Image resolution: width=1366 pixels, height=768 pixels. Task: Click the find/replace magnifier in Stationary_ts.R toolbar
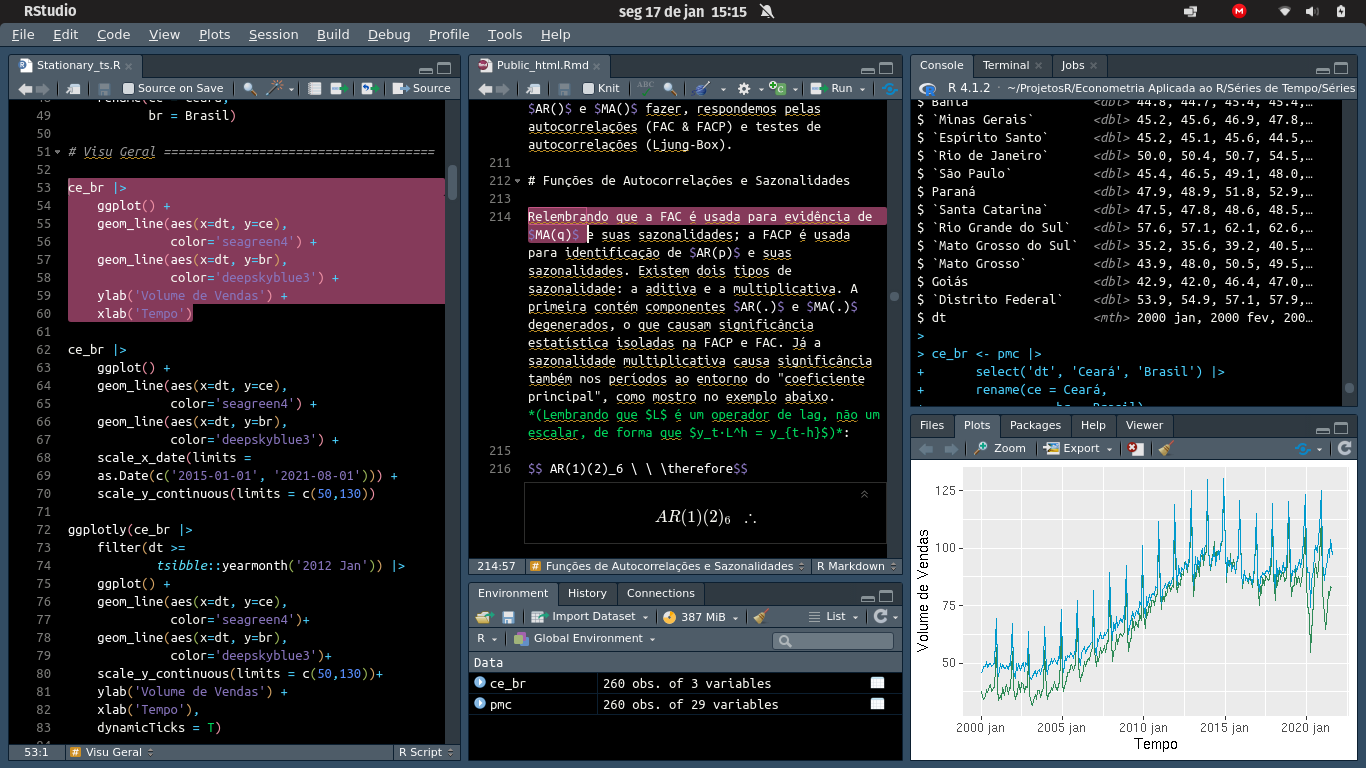pos(250,88)
